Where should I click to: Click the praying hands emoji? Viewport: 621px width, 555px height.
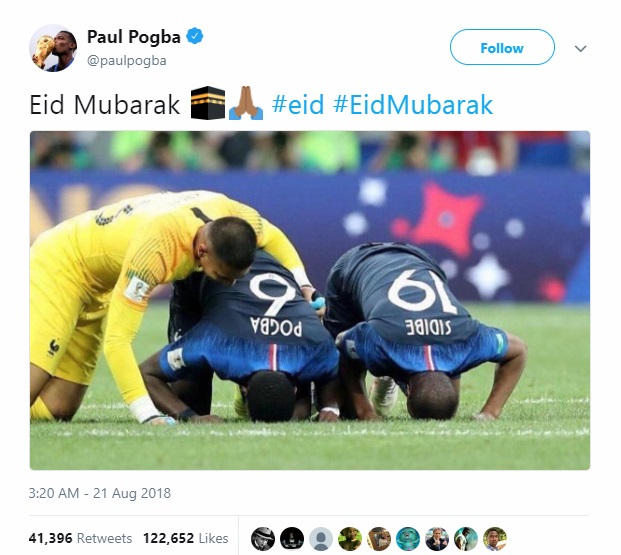(x=246, y=103)
